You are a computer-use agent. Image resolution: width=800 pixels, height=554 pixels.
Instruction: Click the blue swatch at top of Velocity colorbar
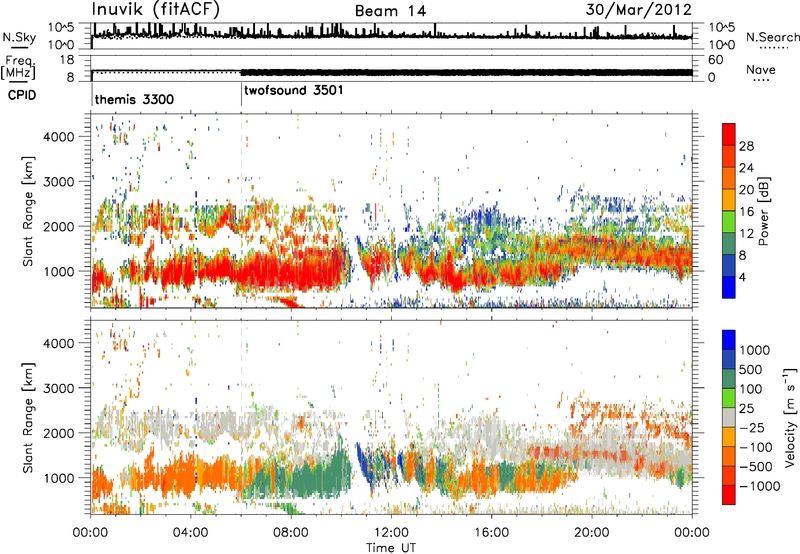point(729,340)
